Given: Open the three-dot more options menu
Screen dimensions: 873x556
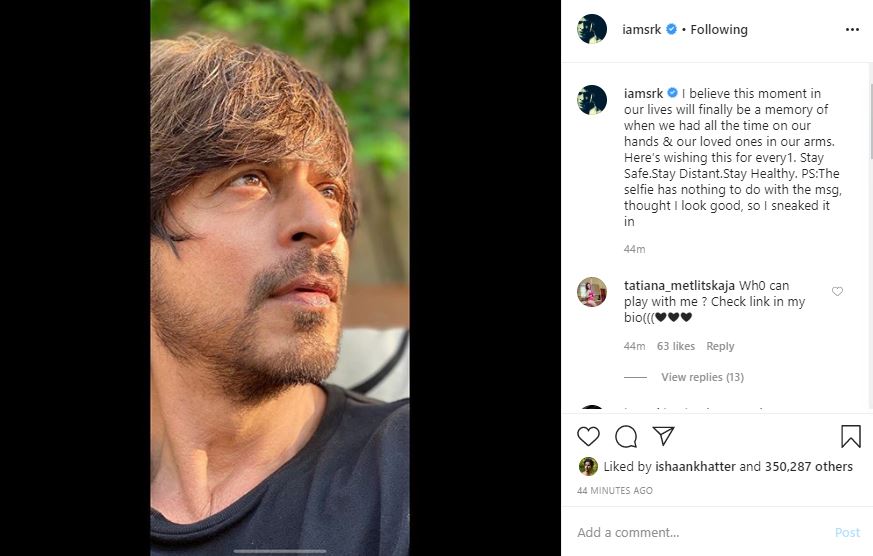Looking at the screenshot, I should [x=852, y=30].
